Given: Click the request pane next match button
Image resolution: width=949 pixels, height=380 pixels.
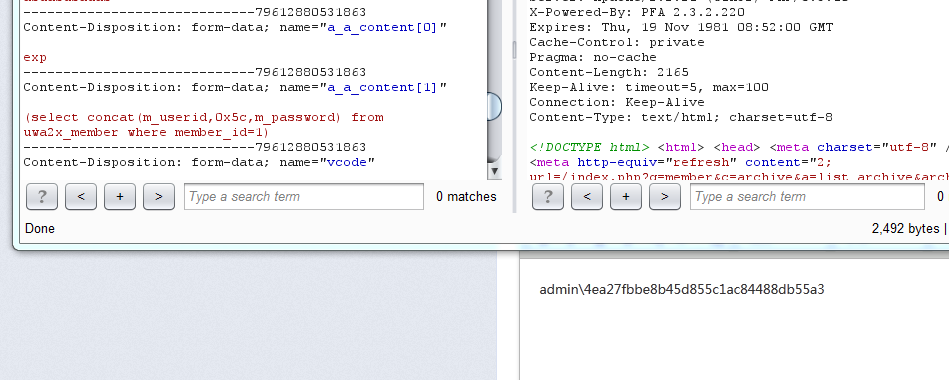Looking at the screenshot, I should click(159, 197).
